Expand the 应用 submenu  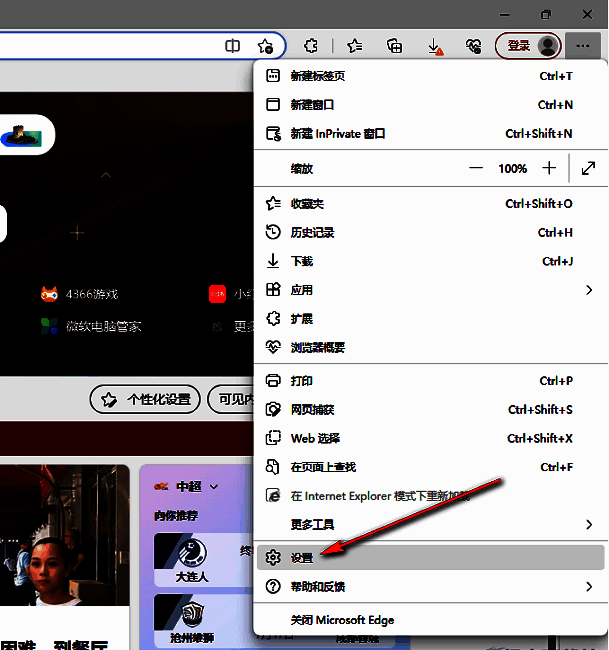[x=430, y=290]
